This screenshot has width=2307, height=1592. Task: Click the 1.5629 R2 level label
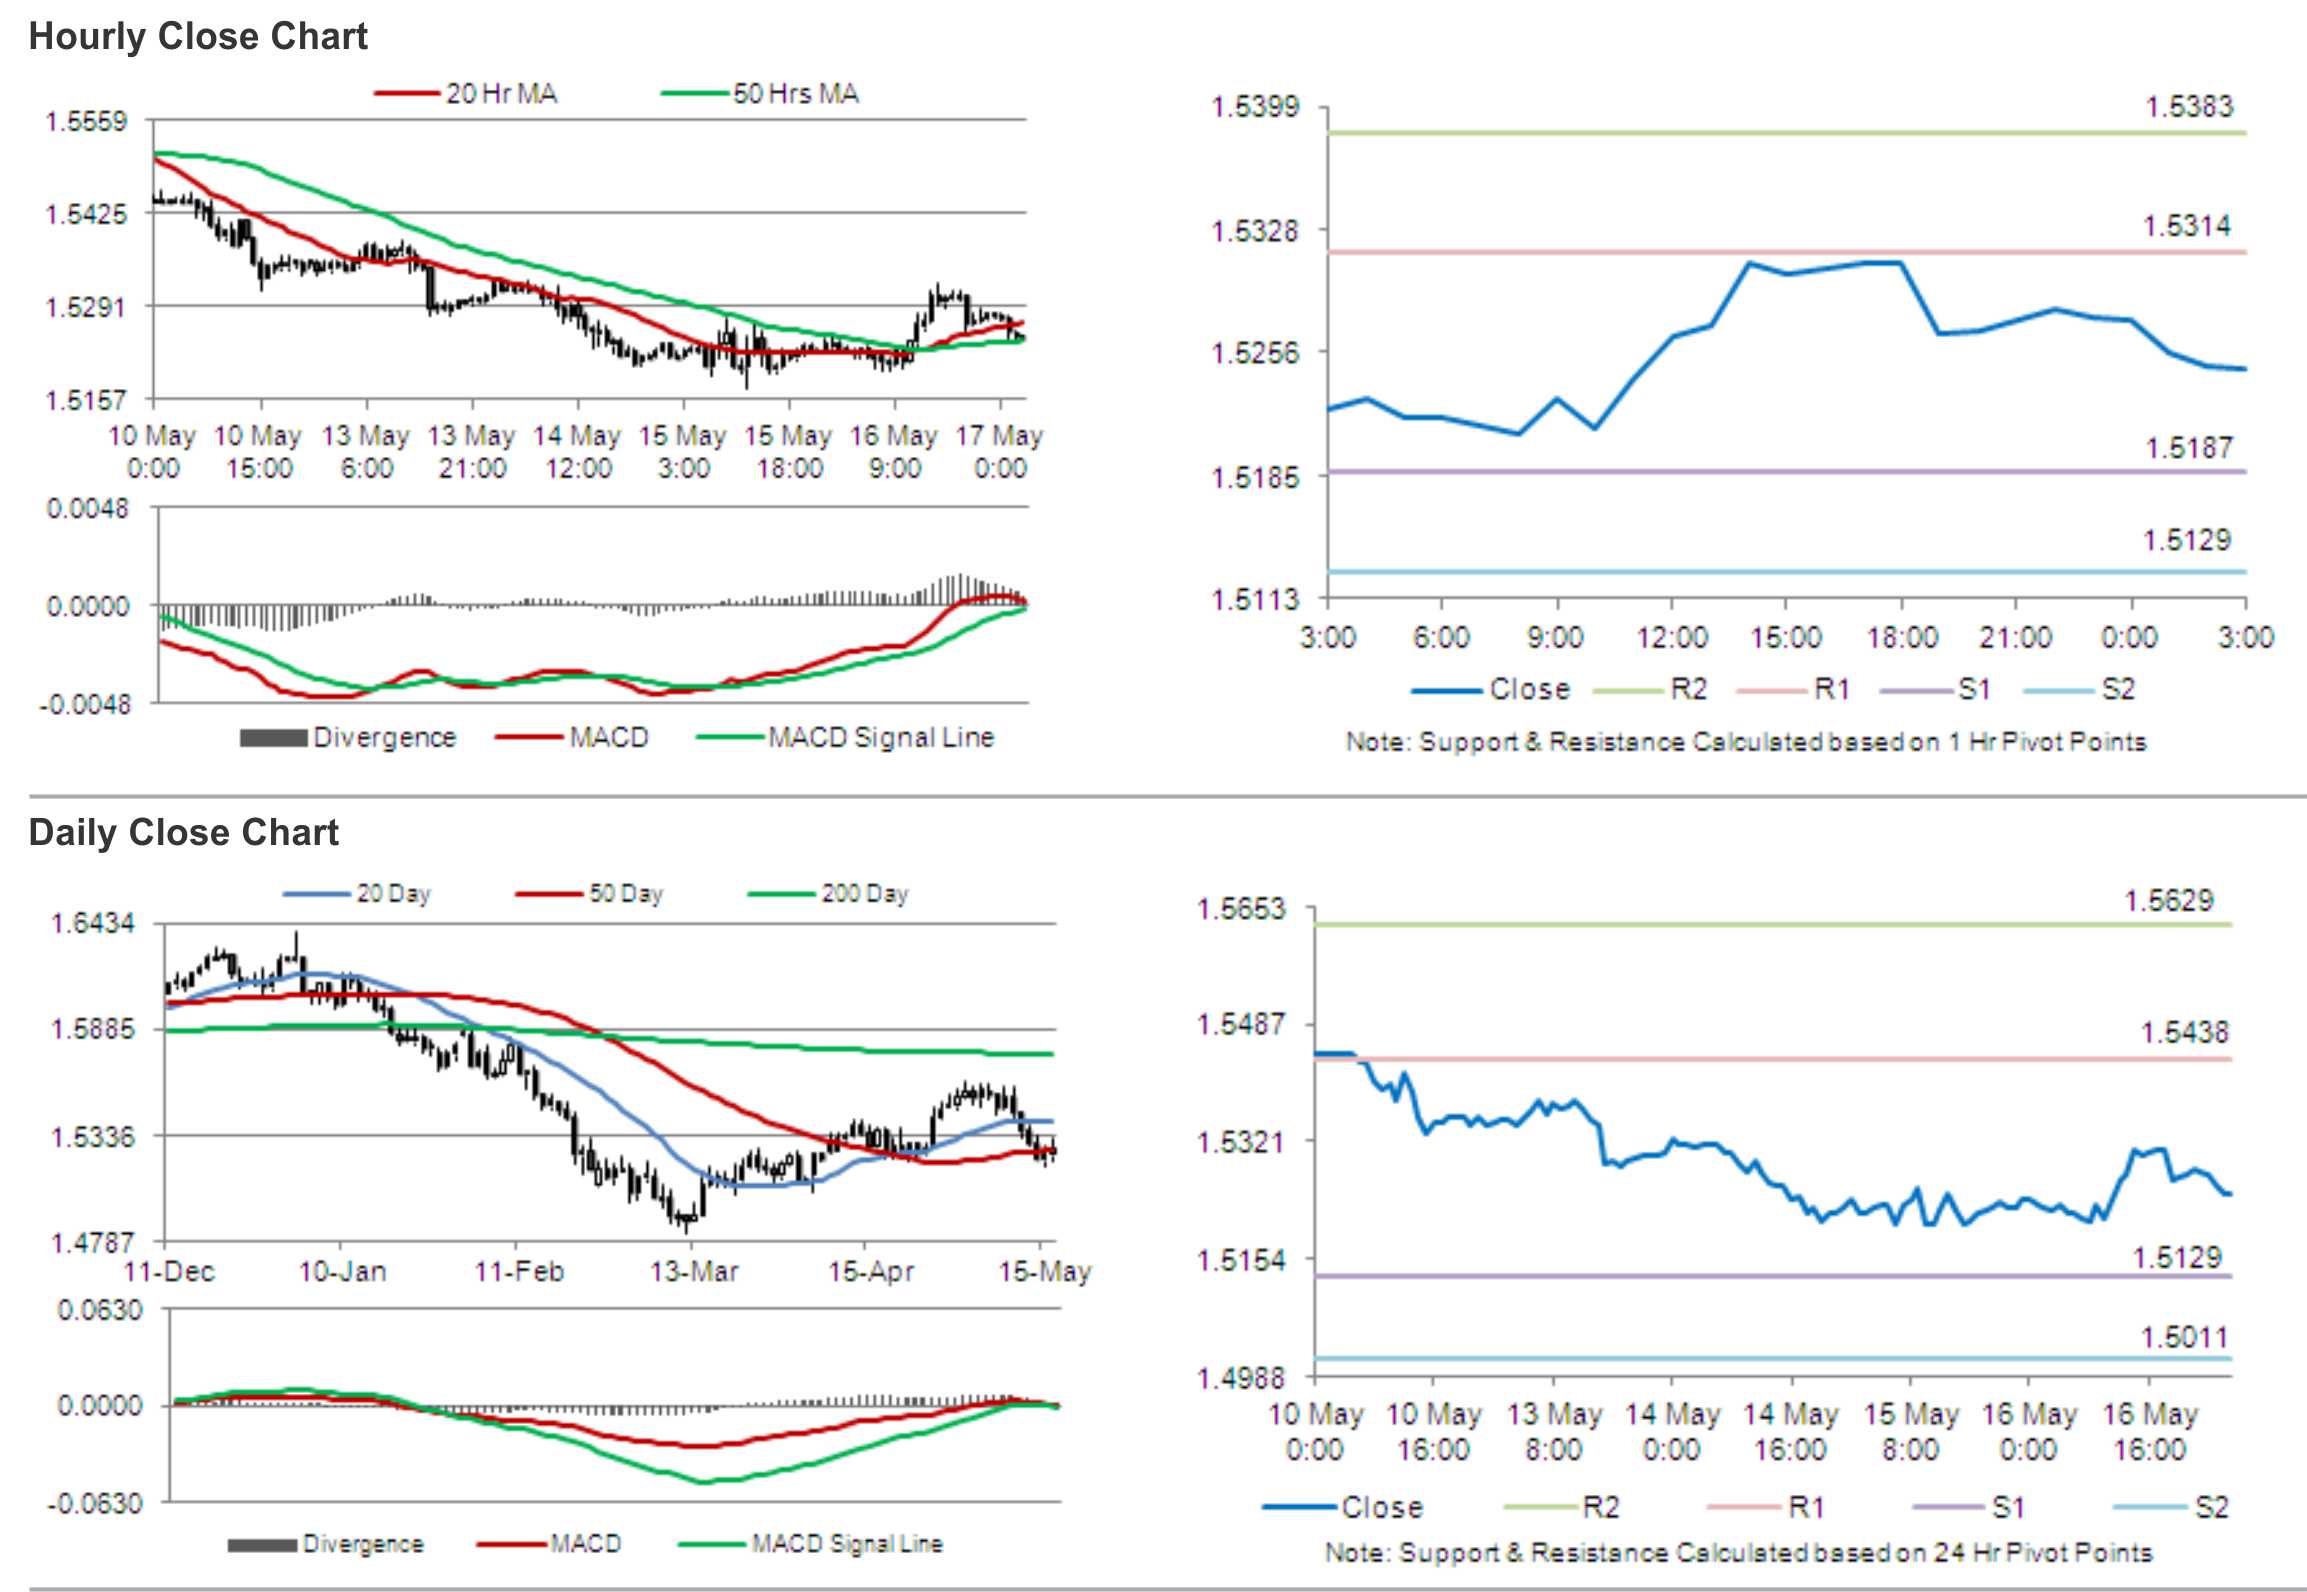pos(2169,901)
